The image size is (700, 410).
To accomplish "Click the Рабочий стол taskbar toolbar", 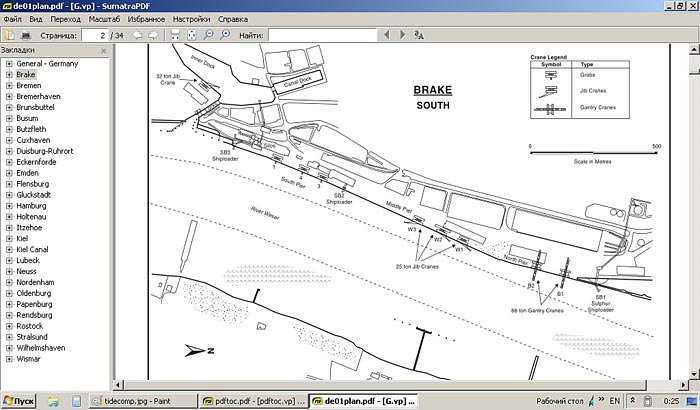I will click(x=559, y=401).
